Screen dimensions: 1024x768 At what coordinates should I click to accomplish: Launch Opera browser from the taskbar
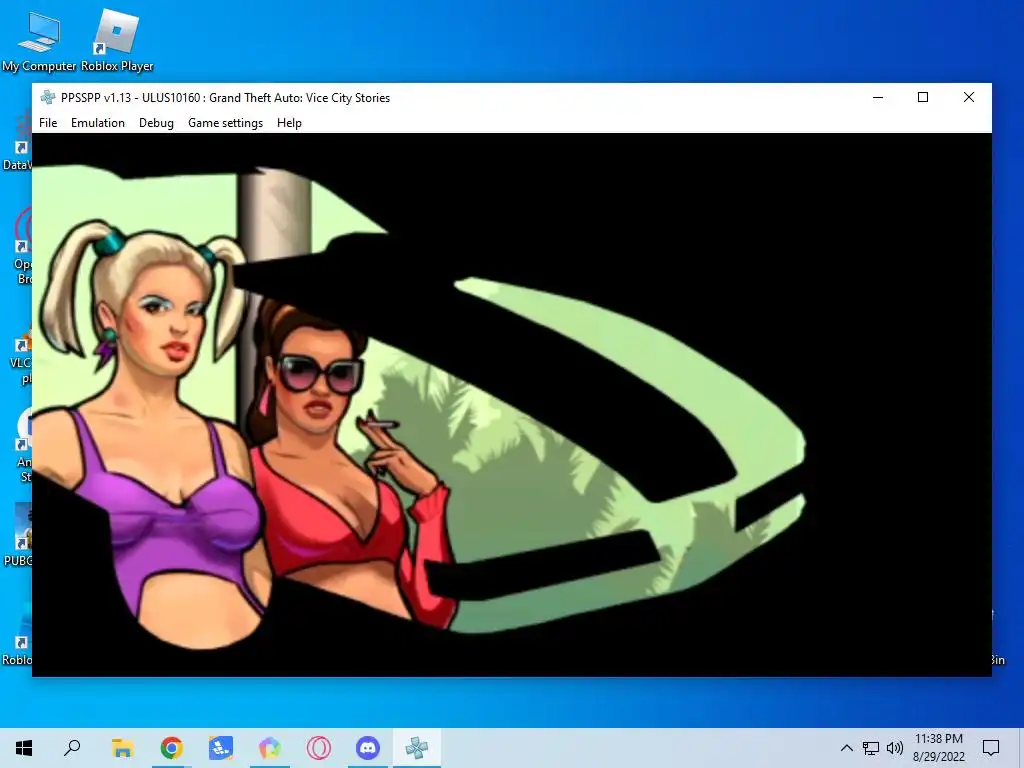pyautogui.click(x=319, y=748)
